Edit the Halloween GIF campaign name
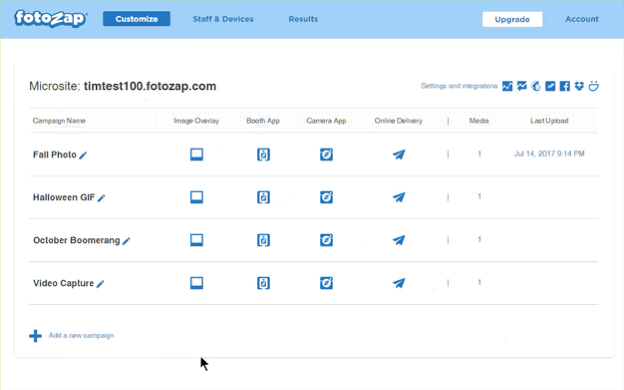Viewport: 624px width, 390px height. (101, 198)
